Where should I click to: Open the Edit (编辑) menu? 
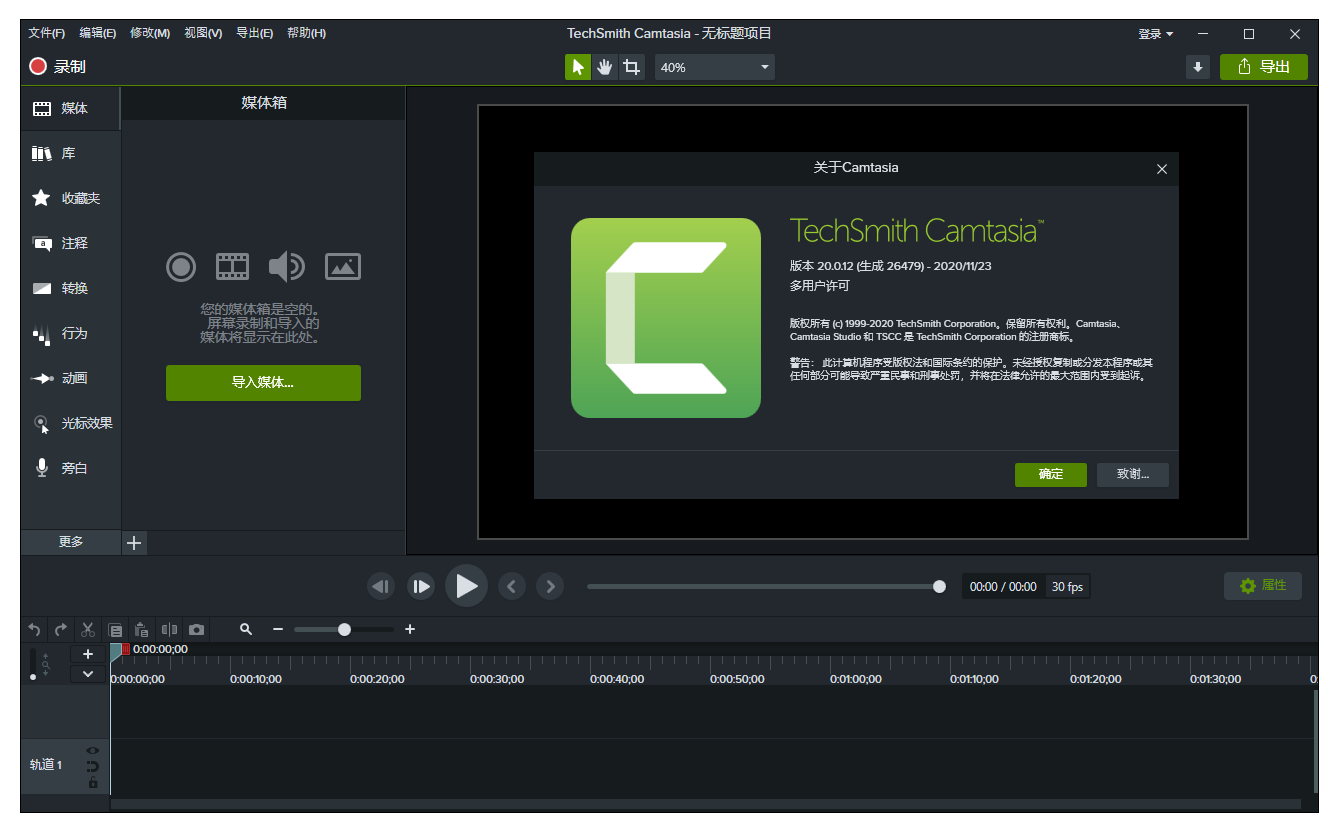coord(97,33)
